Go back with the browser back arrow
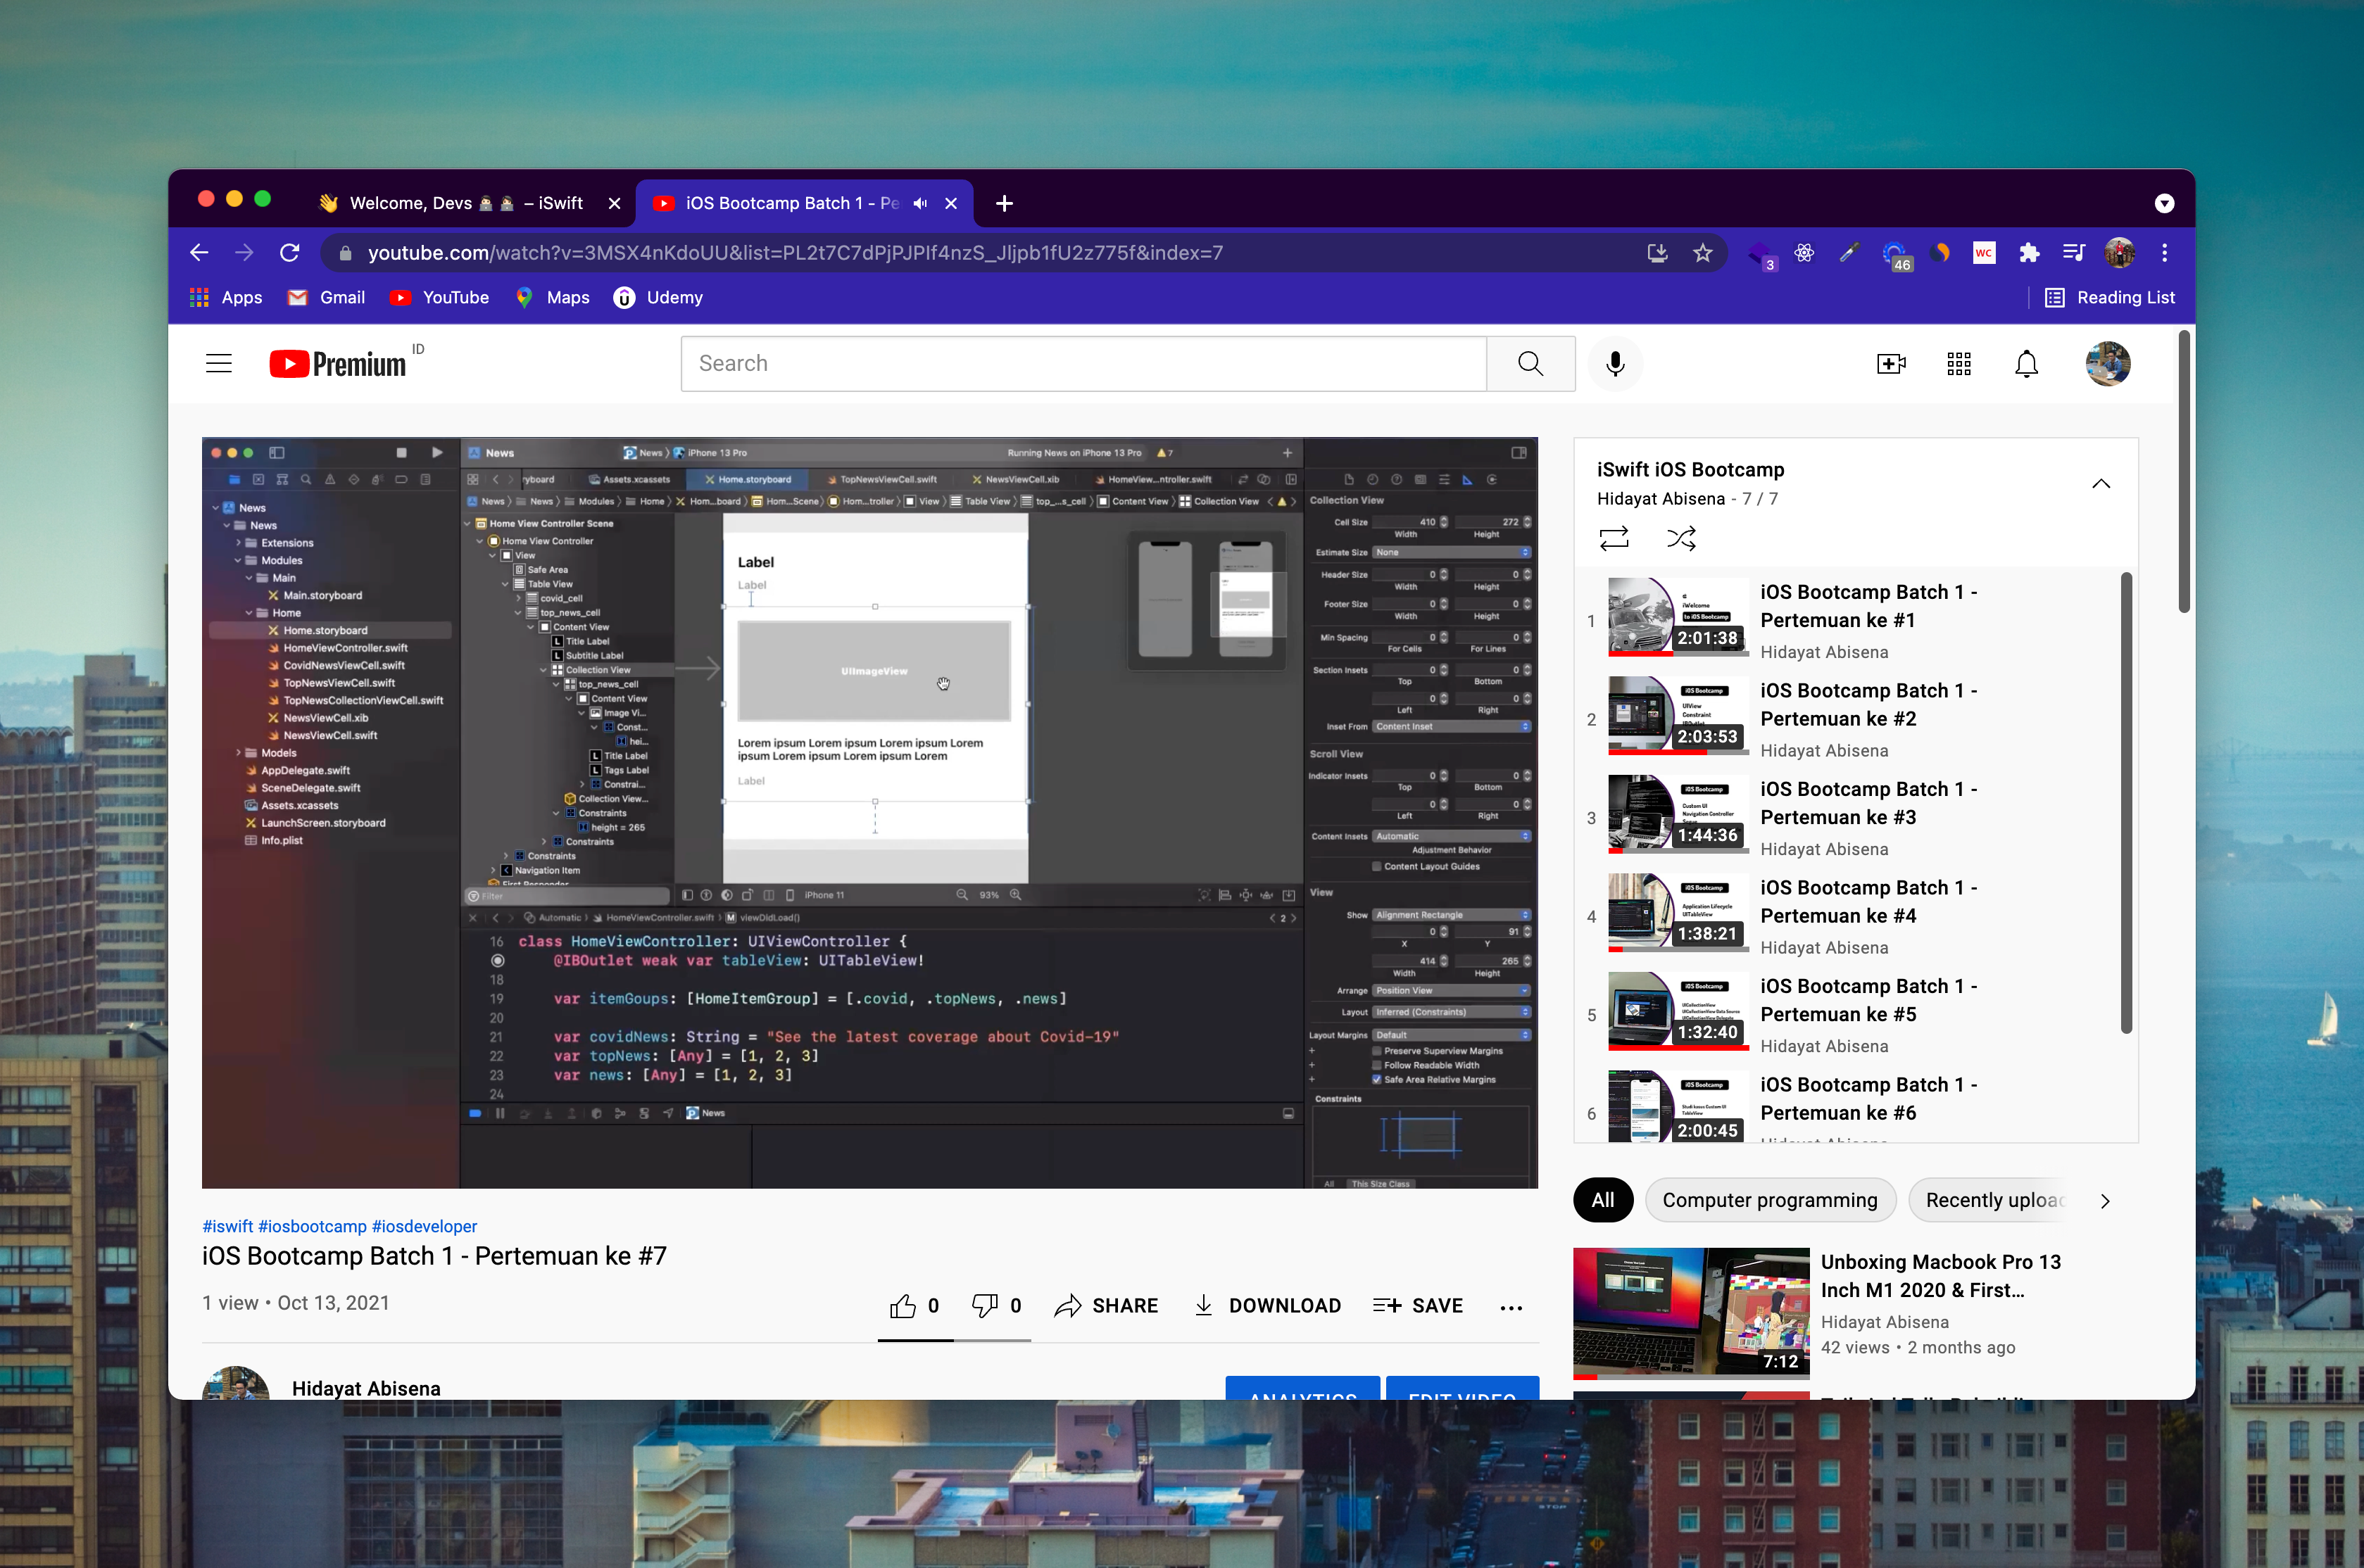Screen dimensions: 2364x1568 pyautogui.click(x=199, y=253)
